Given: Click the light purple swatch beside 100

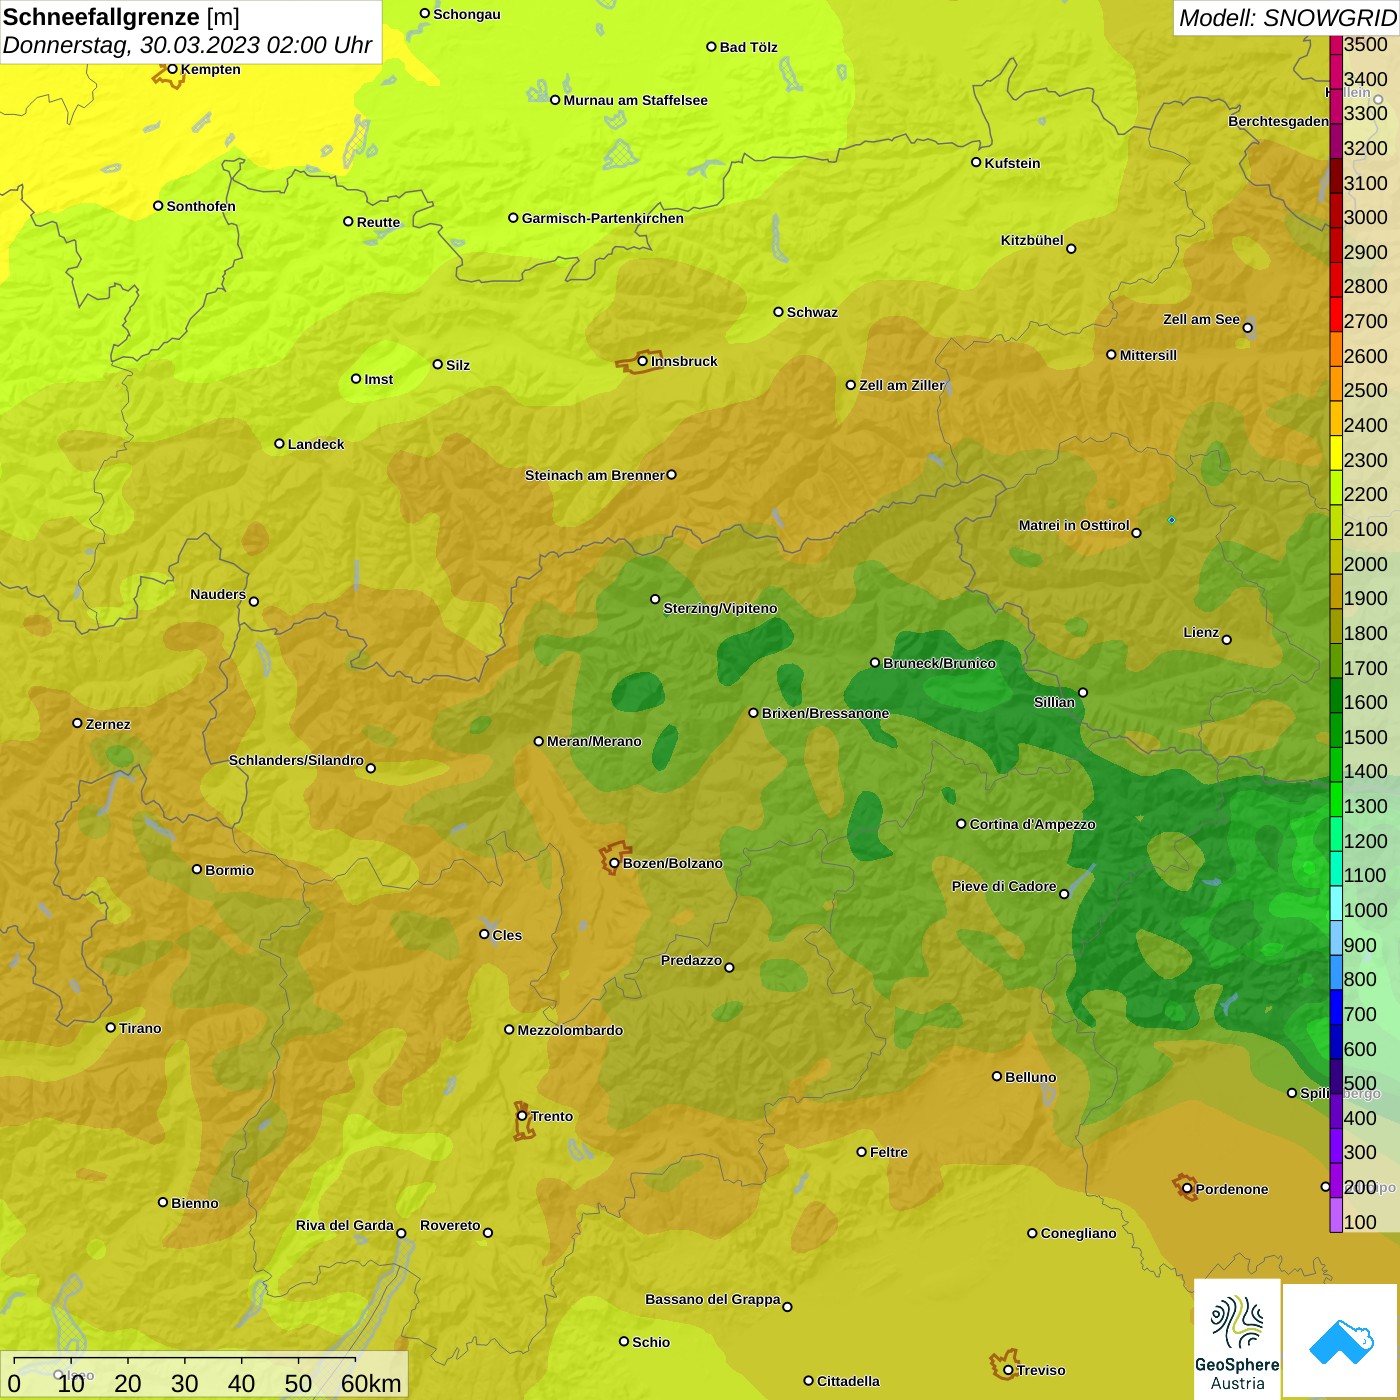Looking at the screenshot, I should click(1335, 1215).
